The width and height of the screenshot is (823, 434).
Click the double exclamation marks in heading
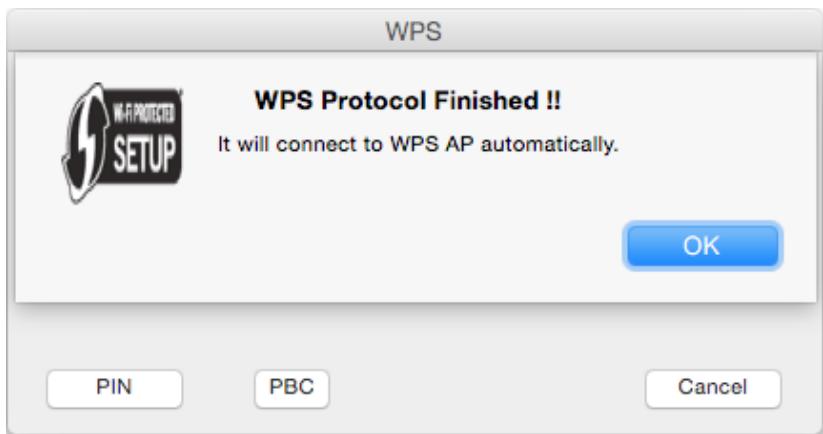[x=553, y=100]
